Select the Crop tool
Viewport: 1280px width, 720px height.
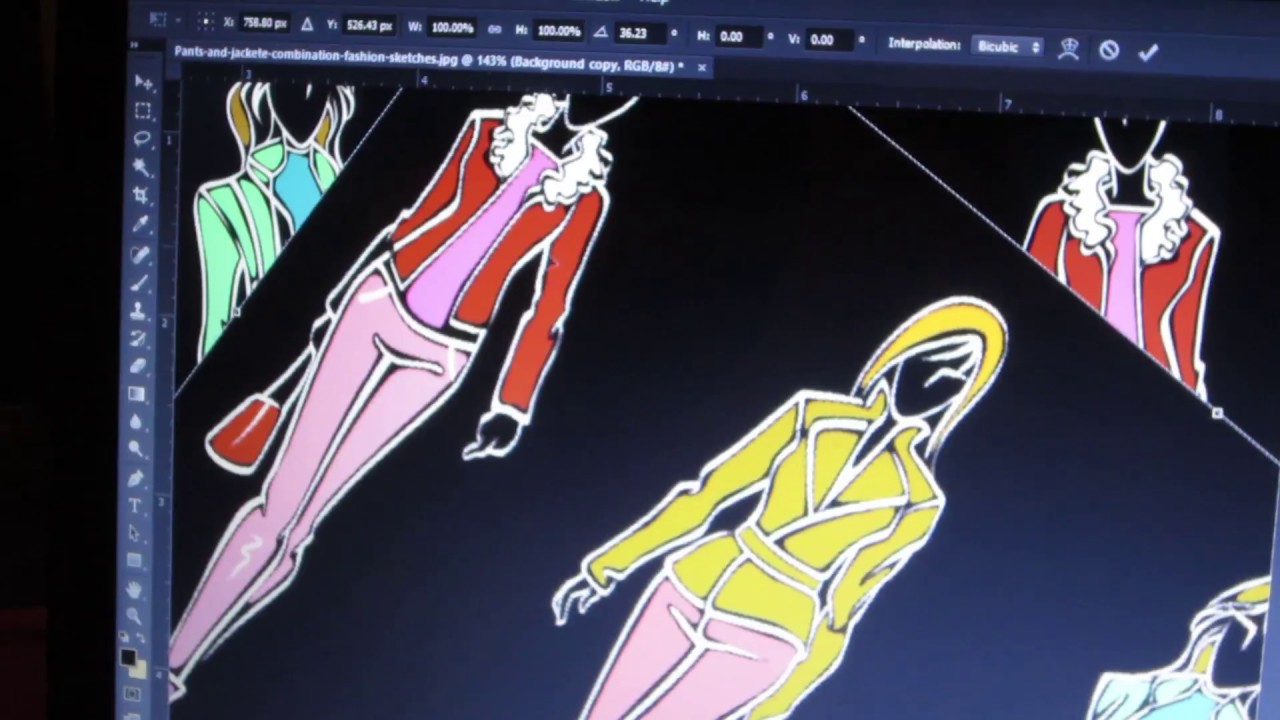tap(141, 195)
